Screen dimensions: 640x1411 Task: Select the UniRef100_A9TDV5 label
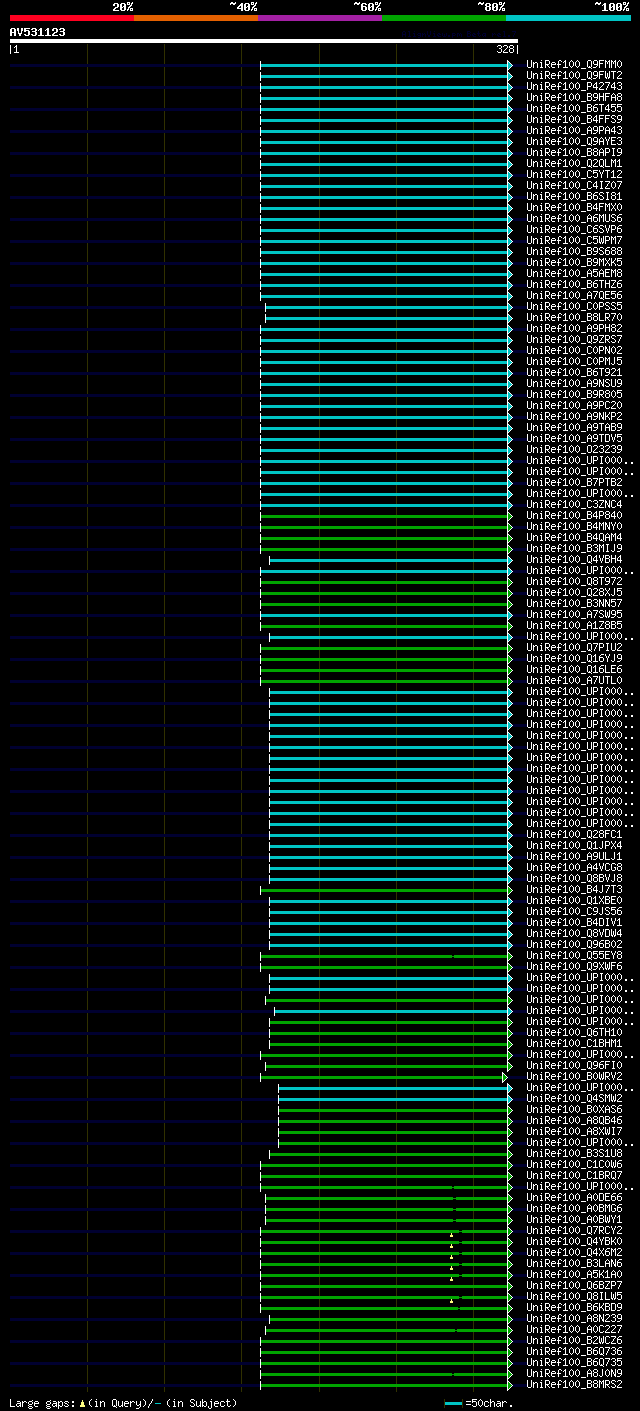pos(574,439)
